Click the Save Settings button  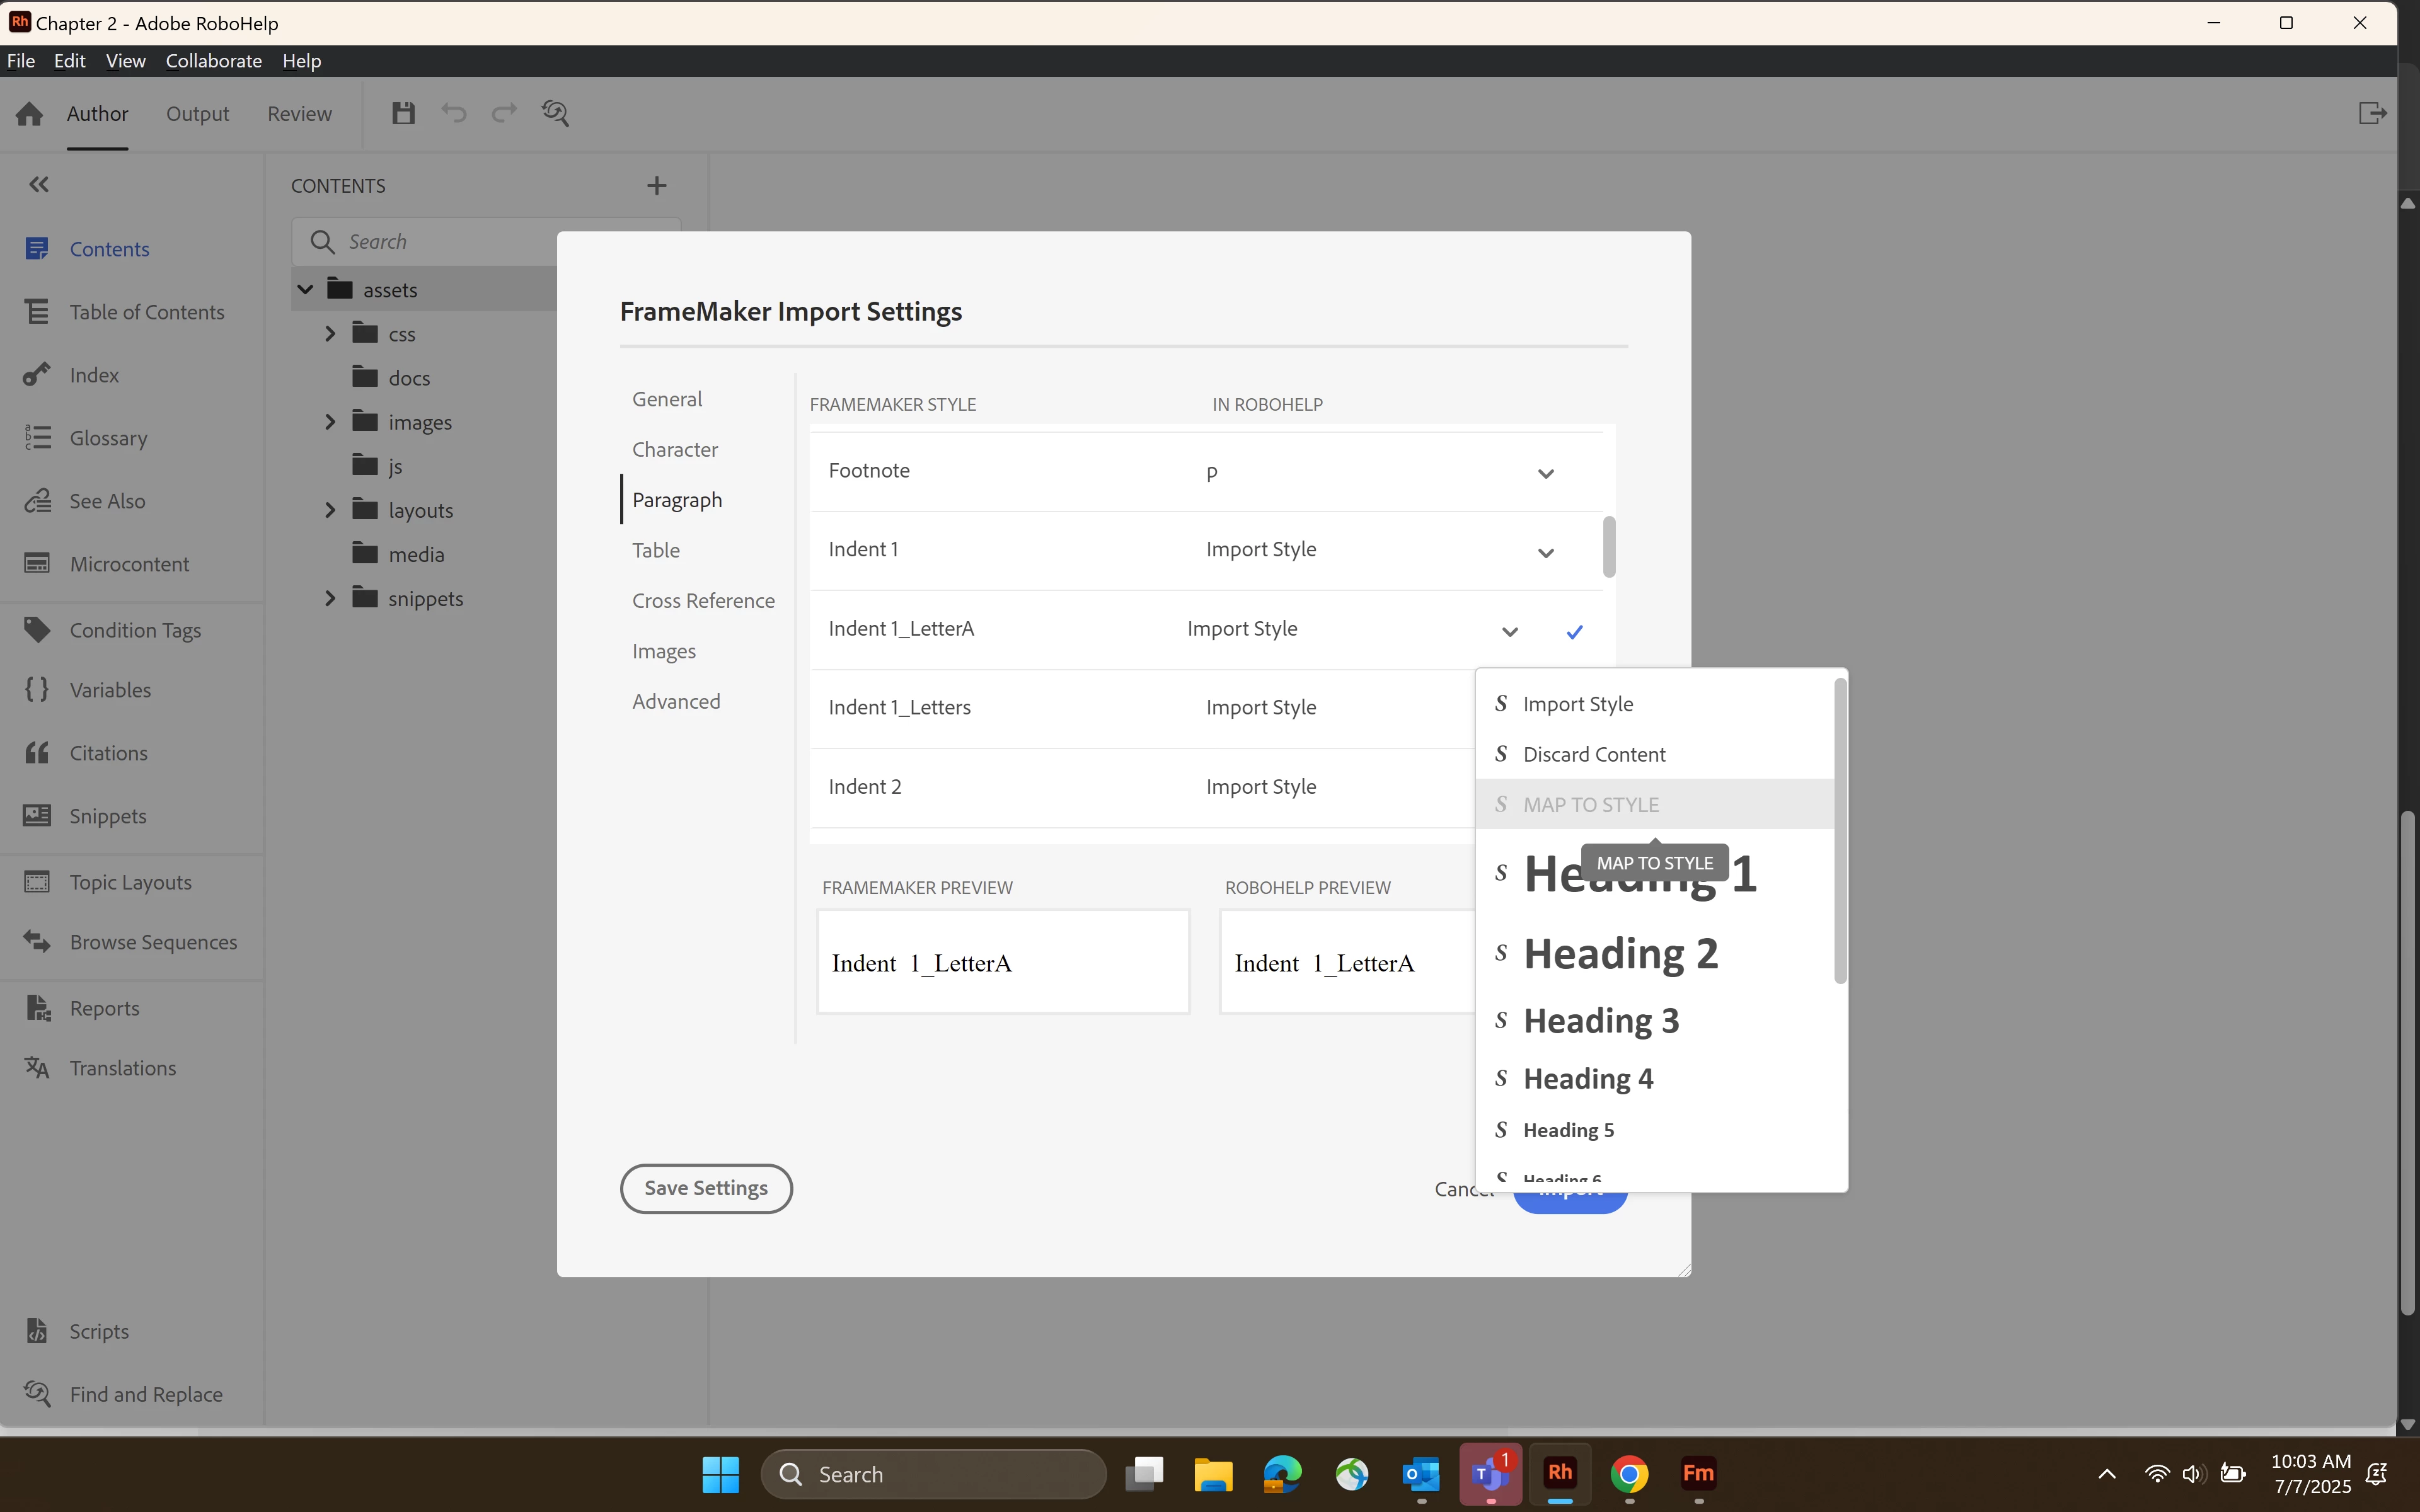706,1188
